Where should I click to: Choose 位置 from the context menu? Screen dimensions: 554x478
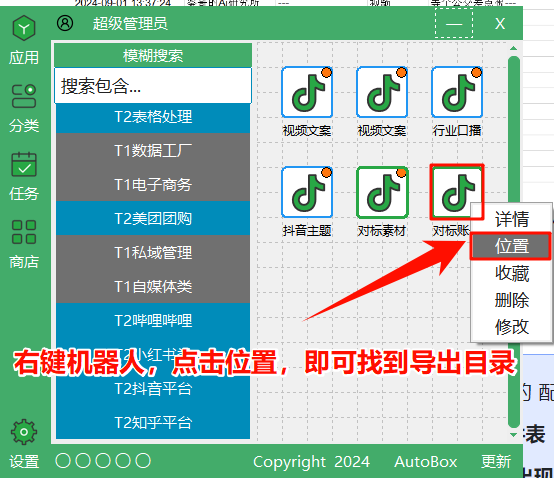pos(511,246)
